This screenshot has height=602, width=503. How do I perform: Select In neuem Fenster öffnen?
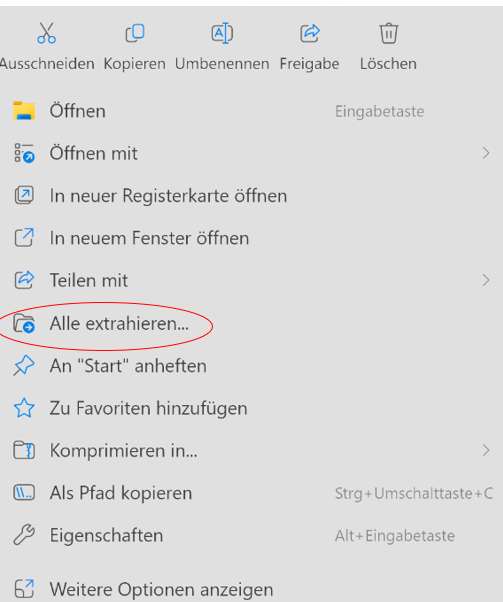(x=252, y=238)
